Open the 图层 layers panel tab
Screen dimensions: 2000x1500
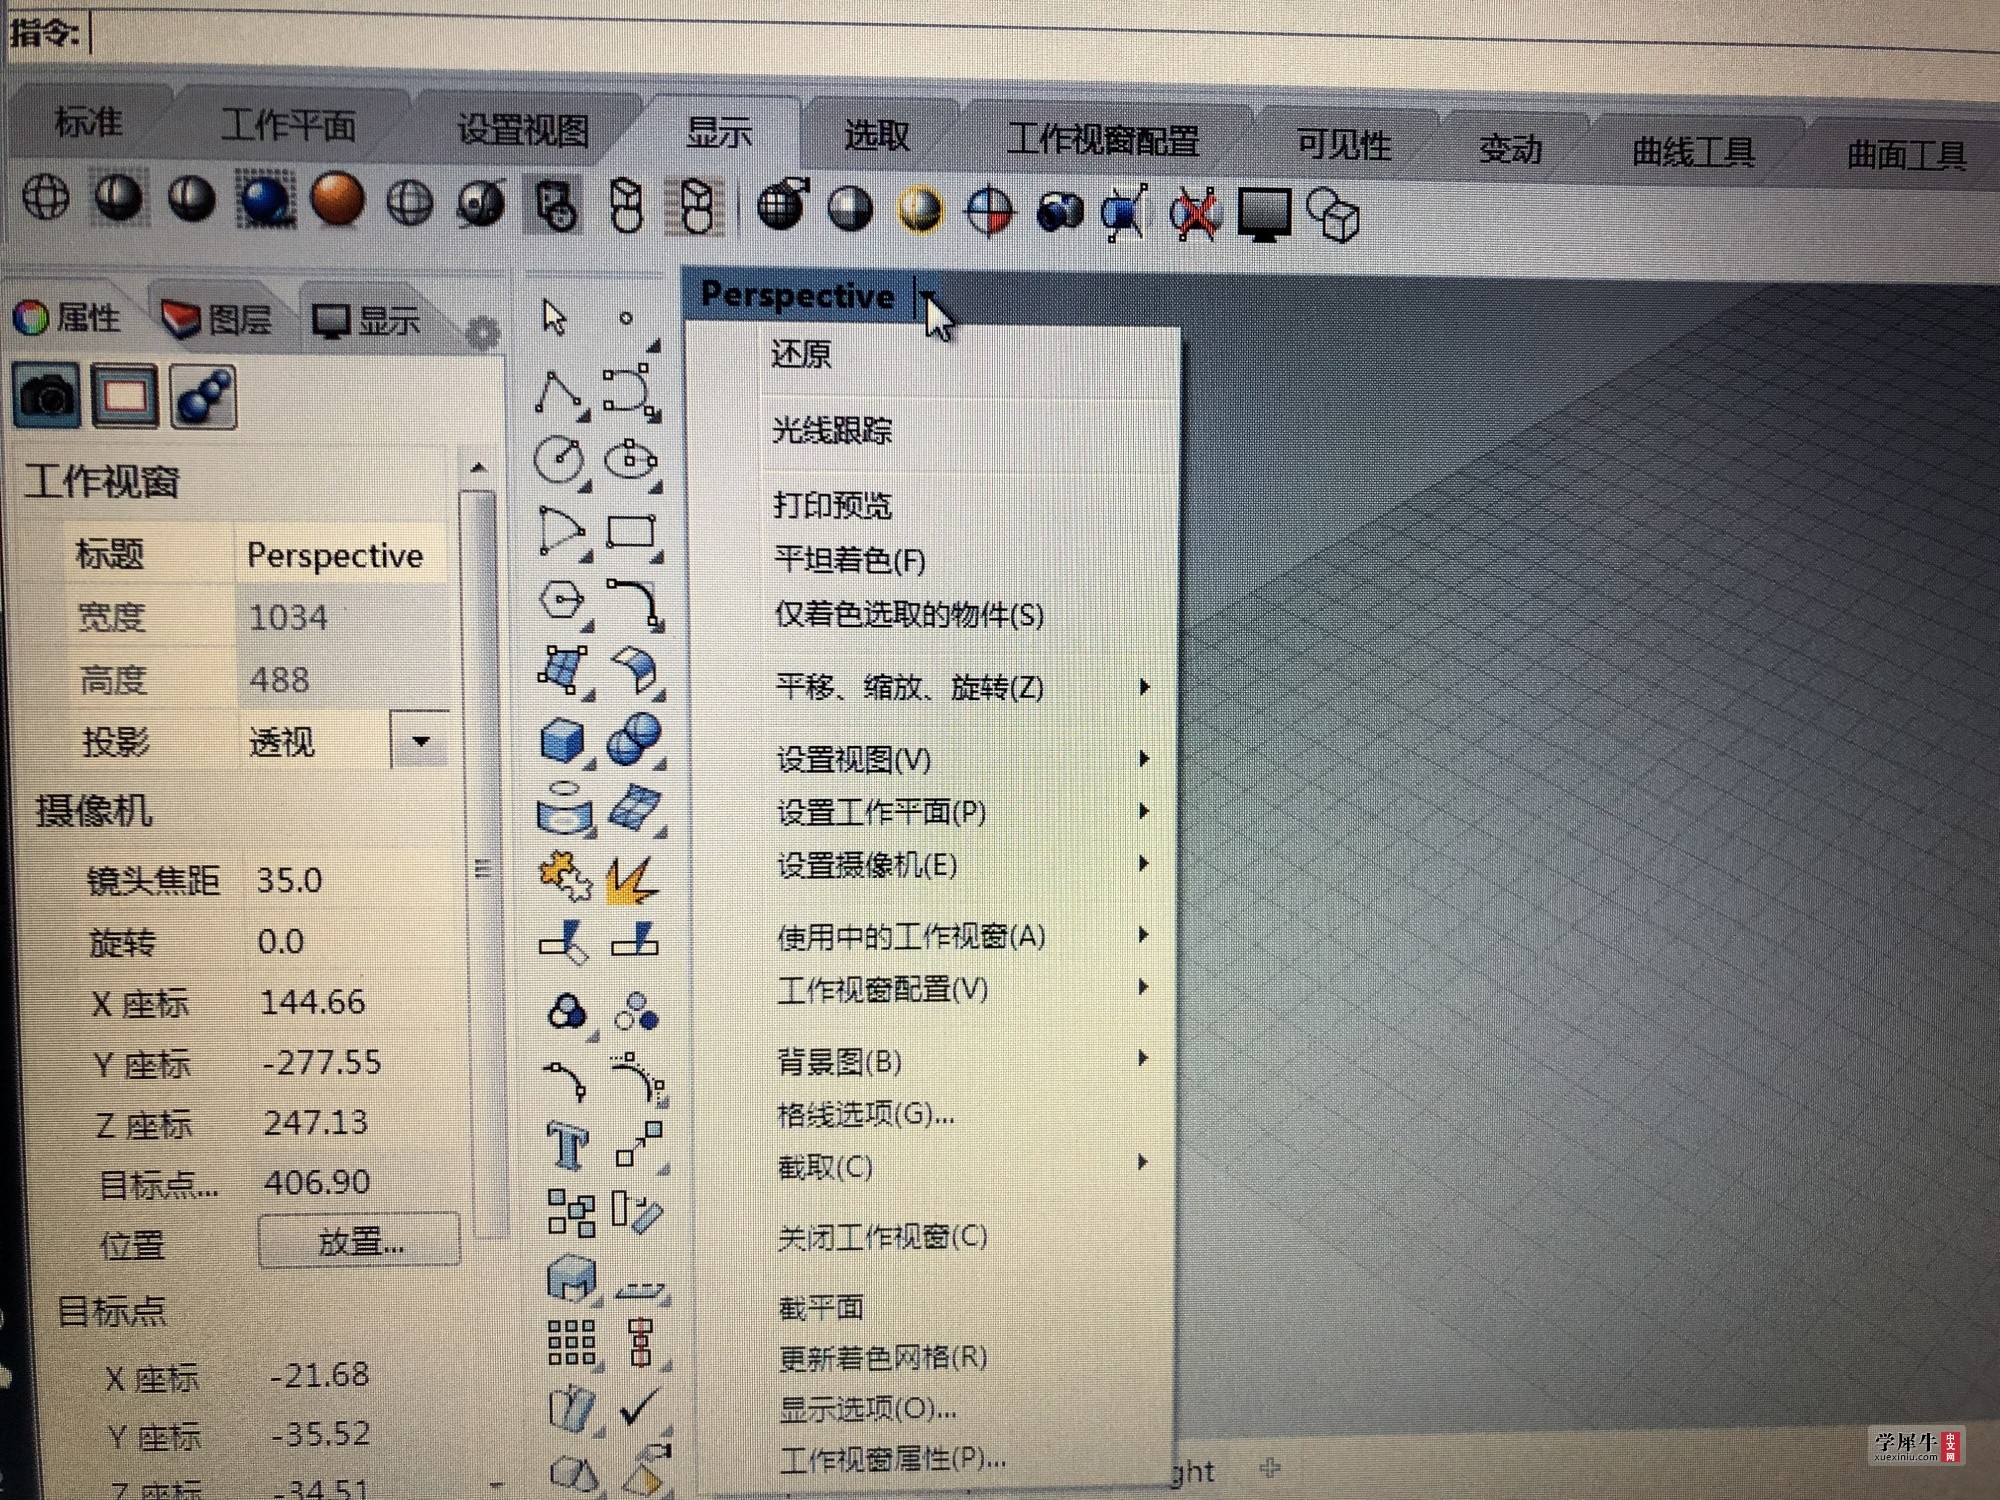click(218, 320)
